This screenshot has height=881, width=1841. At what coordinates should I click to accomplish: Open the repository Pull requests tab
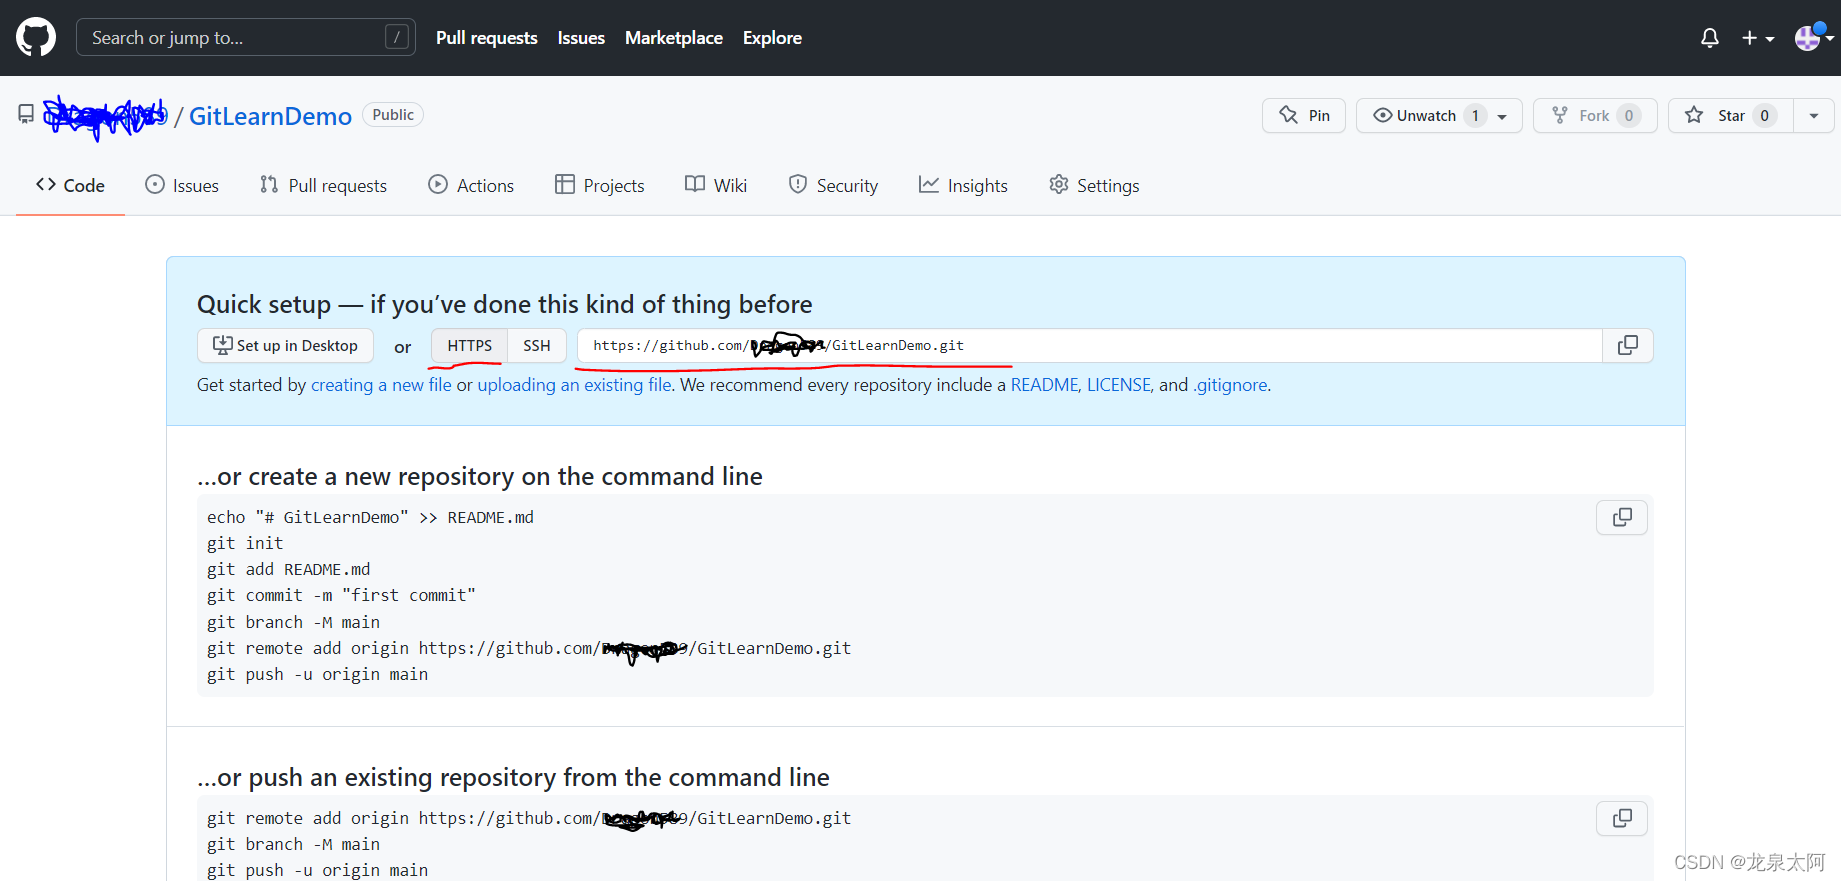(323, 185)
